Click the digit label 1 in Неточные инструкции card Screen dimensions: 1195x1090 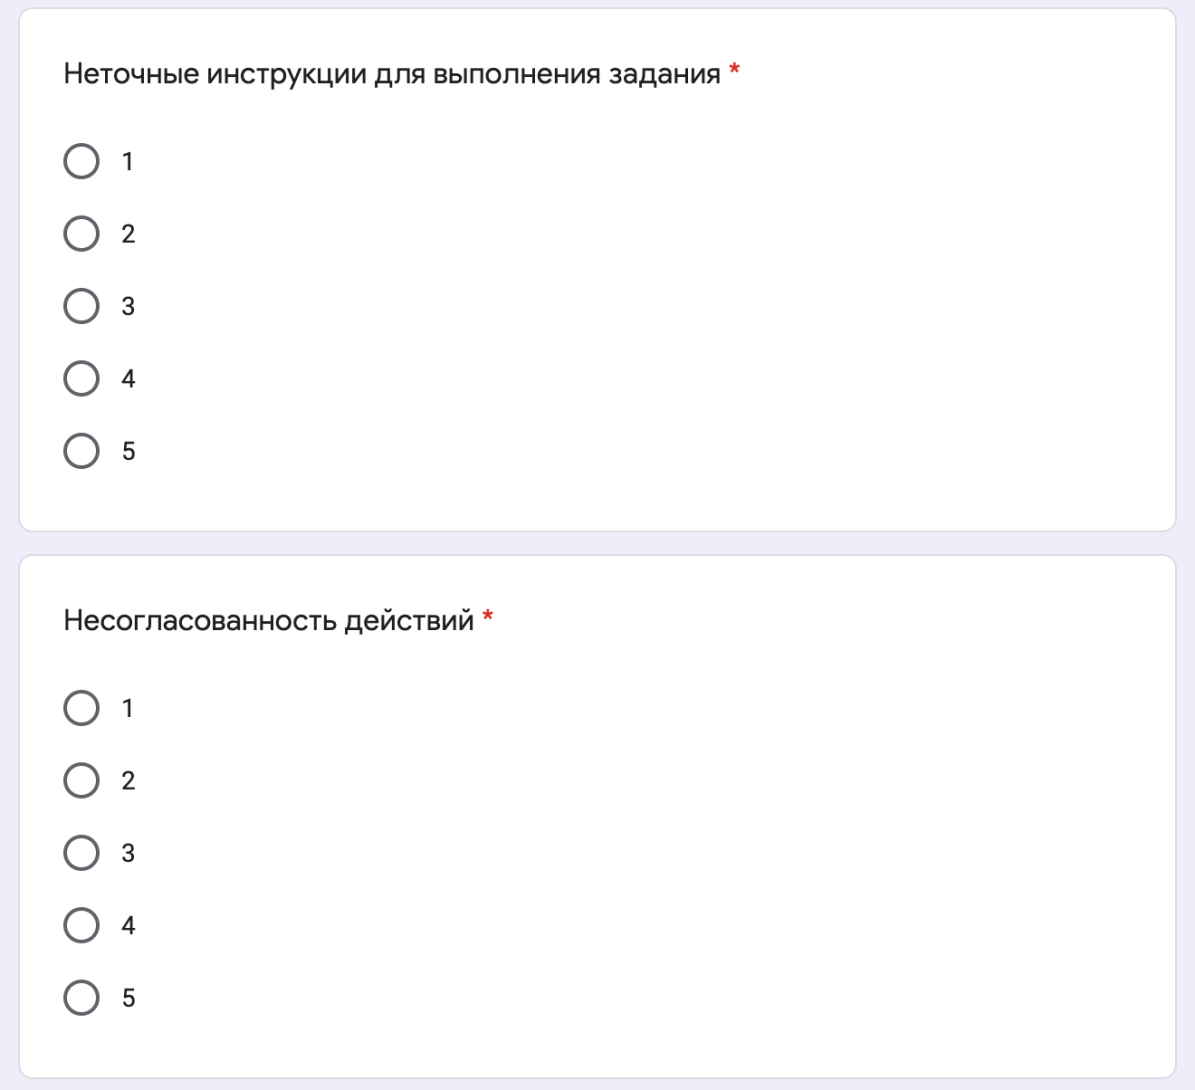click(128, 162)
